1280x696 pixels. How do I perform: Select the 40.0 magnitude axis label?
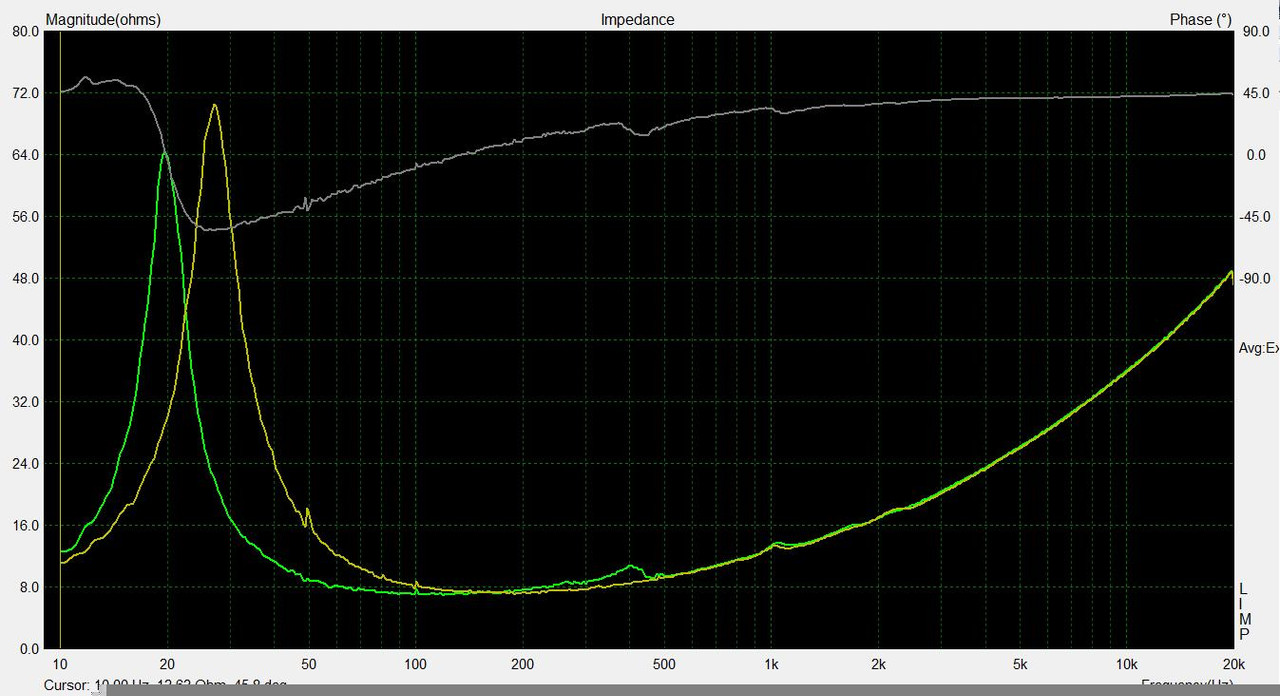(x=24, y=340)
